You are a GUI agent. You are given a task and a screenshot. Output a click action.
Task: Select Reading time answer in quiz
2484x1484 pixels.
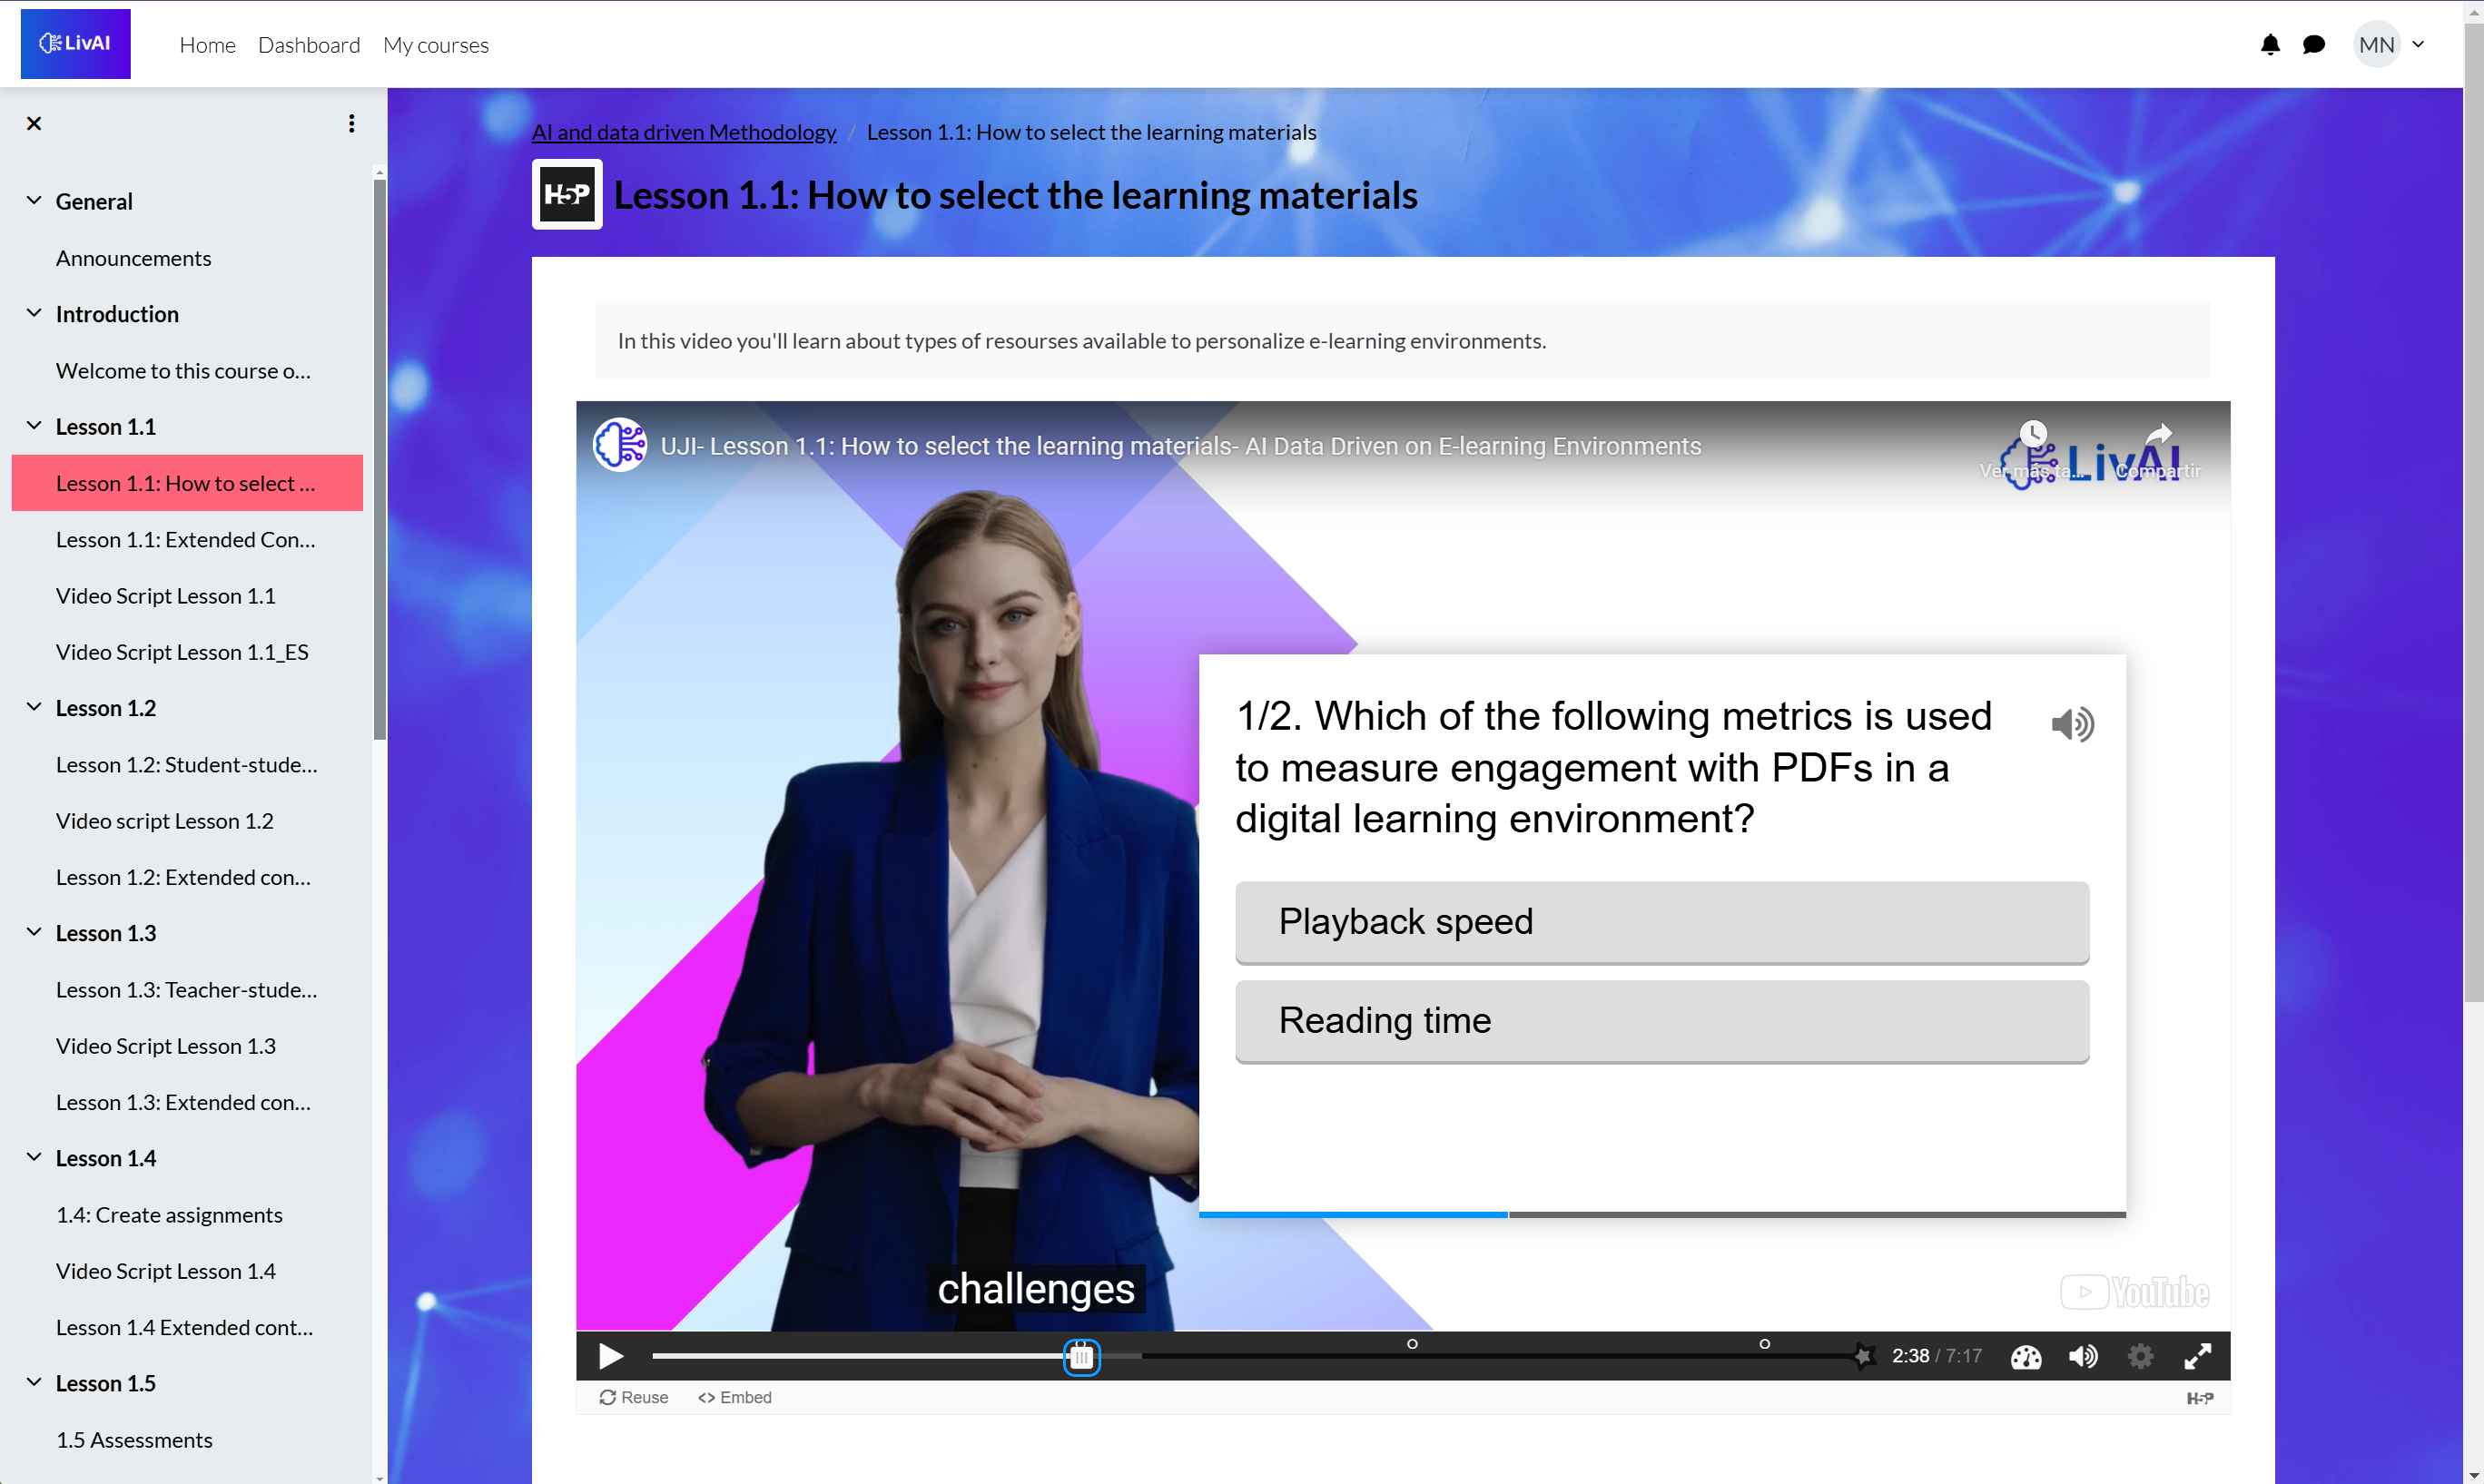pyautogui.click(x=1659, y=1019)
